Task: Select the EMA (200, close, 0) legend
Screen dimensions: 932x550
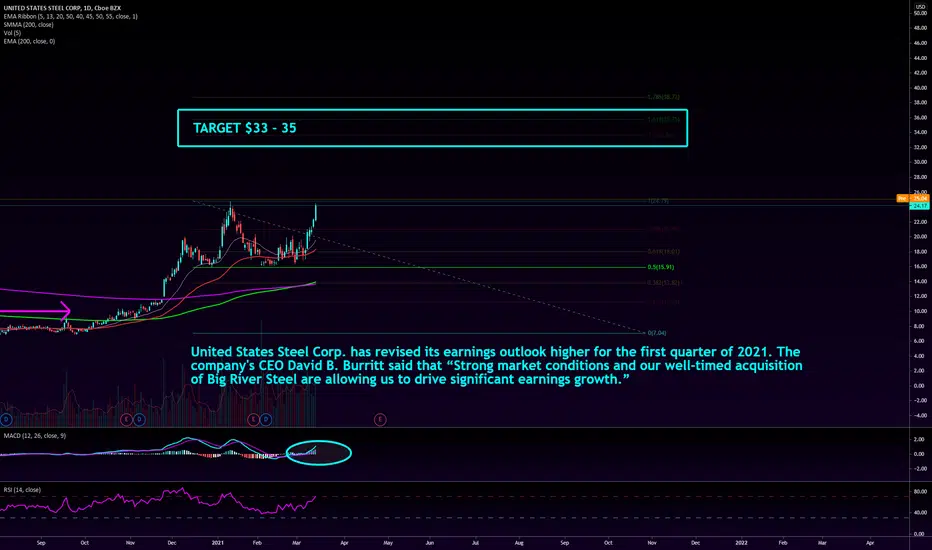Action: click(29, 41)
